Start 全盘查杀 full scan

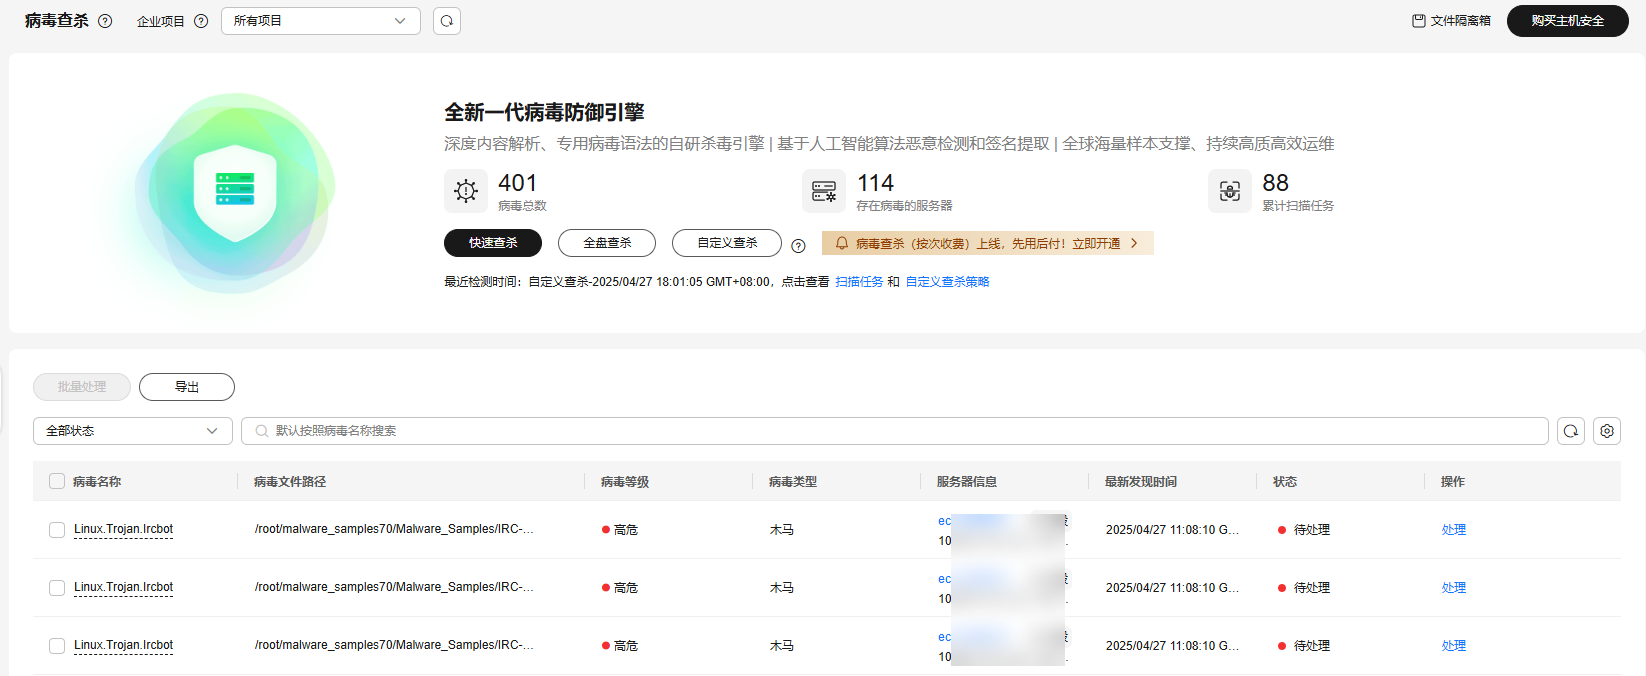pyautogui.click(x=607, y=243)
